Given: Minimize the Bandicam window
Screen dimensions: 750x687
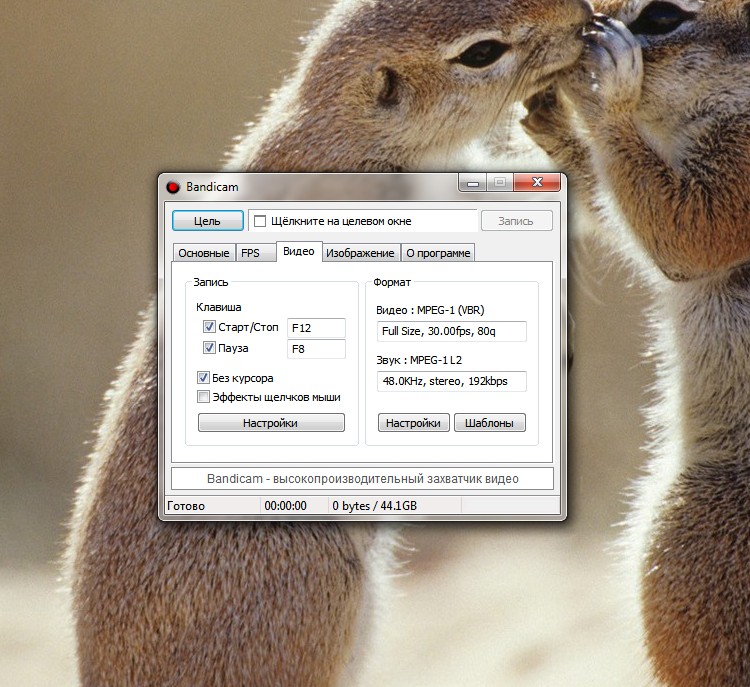Looking at the screenshot, I should 473,183.
